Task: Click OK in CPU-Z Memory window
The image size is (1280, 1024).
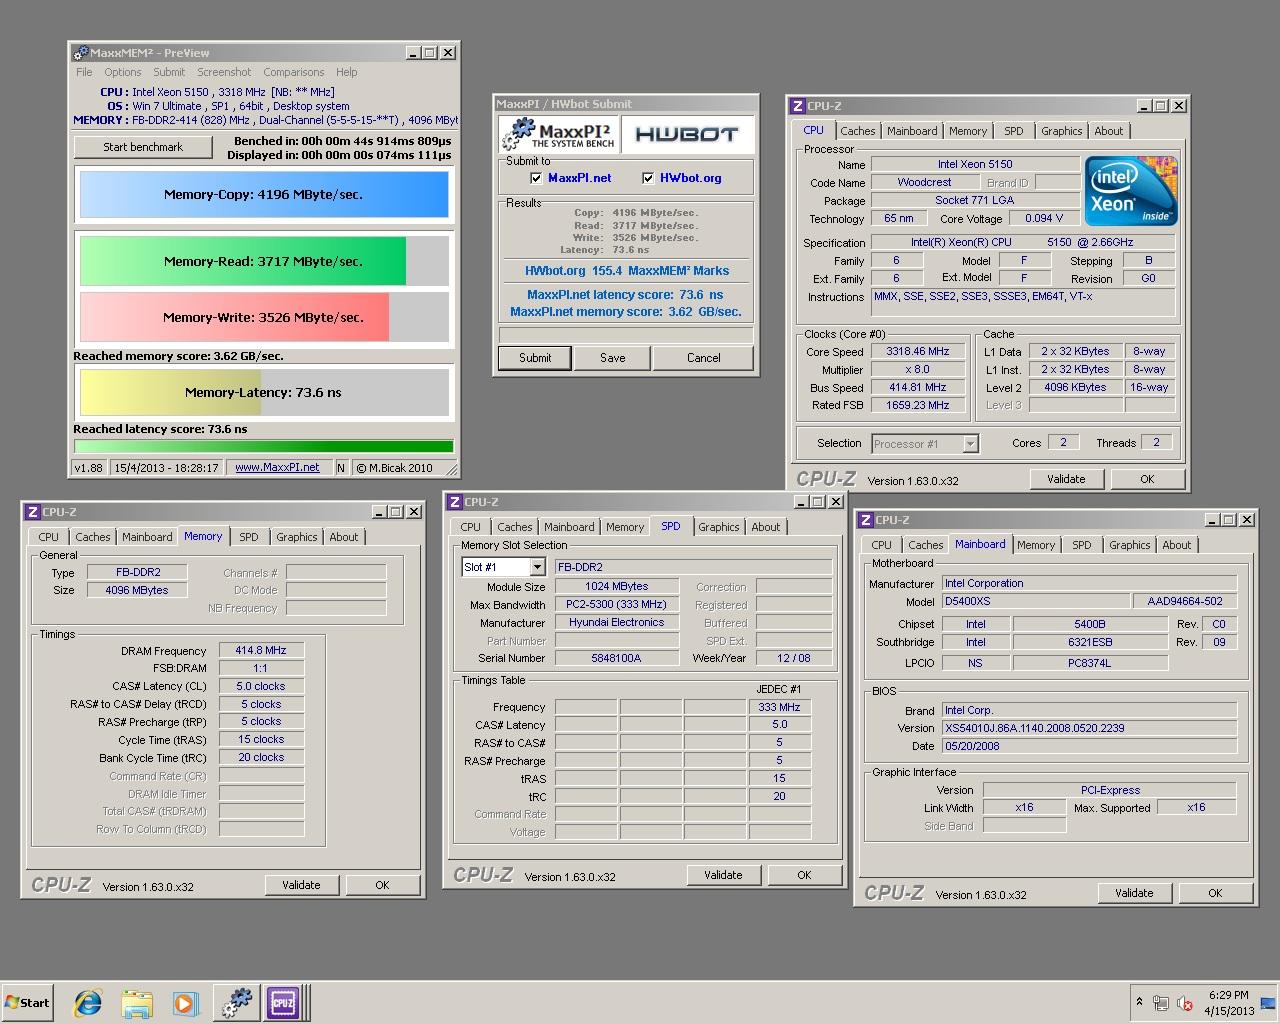Action: pyautogui.click(x=382, y=885)
